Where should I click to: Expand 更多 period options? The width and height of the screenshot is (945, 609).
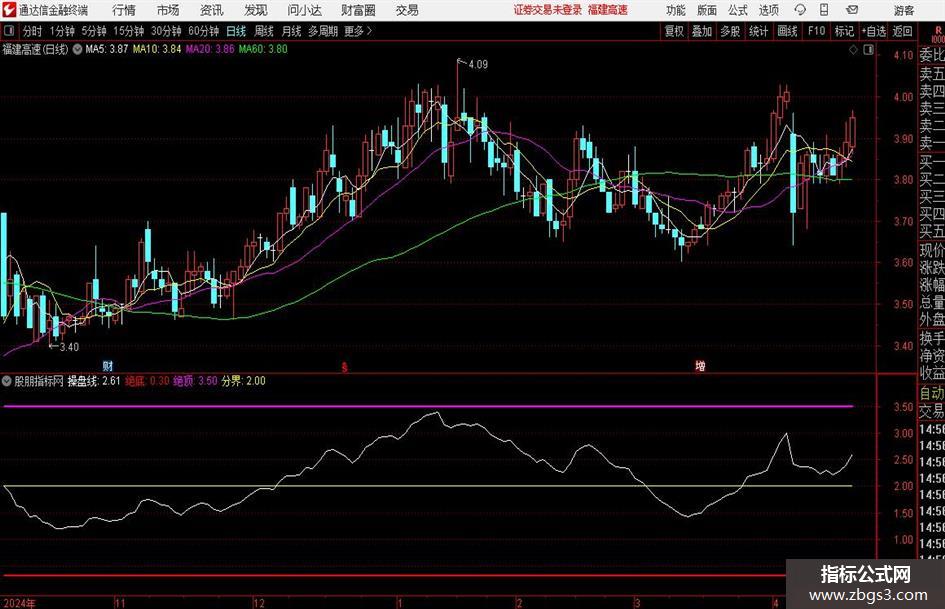357,31
